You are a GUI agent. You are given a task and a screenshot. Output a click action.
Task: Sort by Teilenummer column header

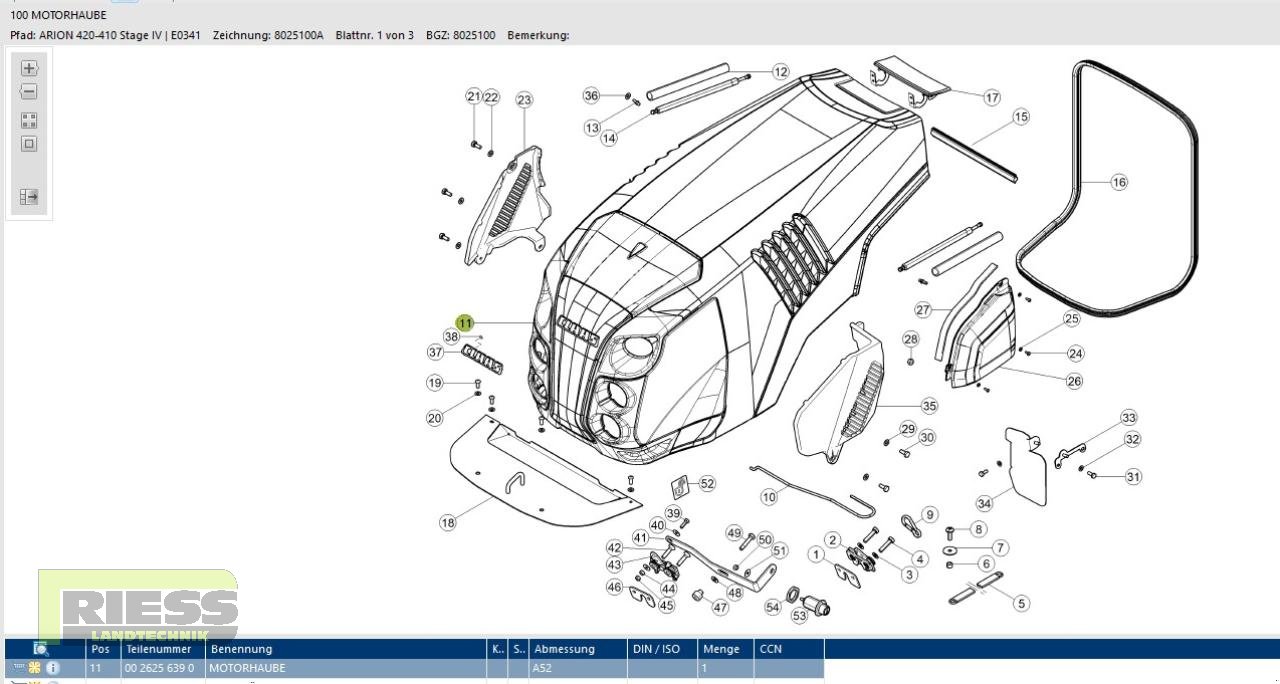coord(157,649)
